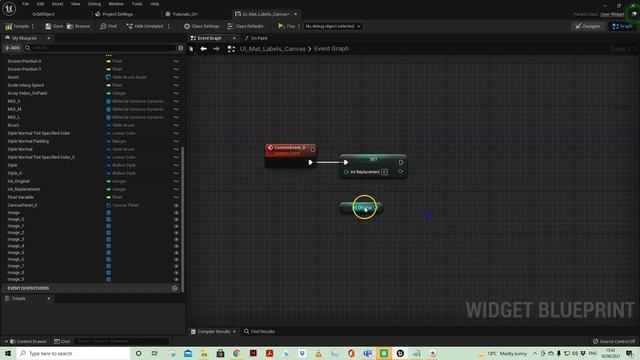This screenshot has width=640, height=360.
Task: Toggle instance-editable eye for Asset variable
Action: pyautogui.click(x=176, y=77)
